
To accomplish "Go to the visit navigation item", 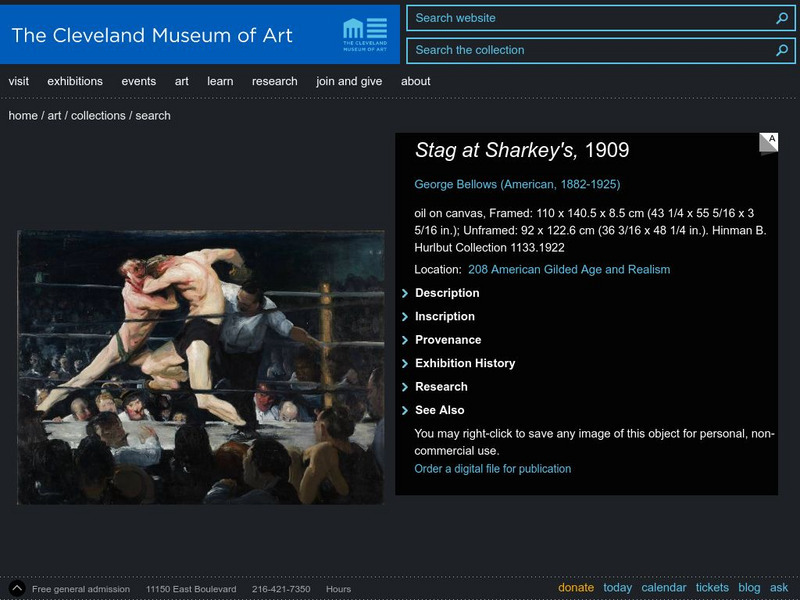I will [19, 81].
